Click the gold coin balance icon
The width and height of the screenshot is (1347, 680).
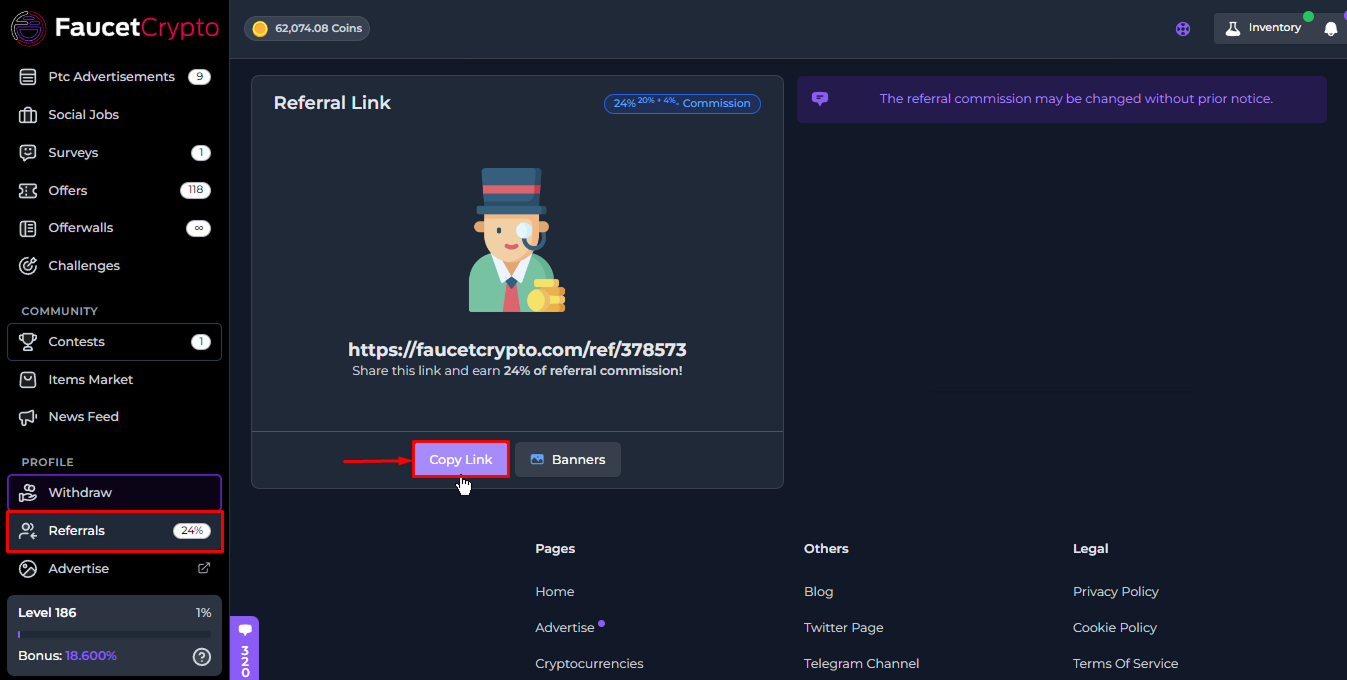[260, 29]
